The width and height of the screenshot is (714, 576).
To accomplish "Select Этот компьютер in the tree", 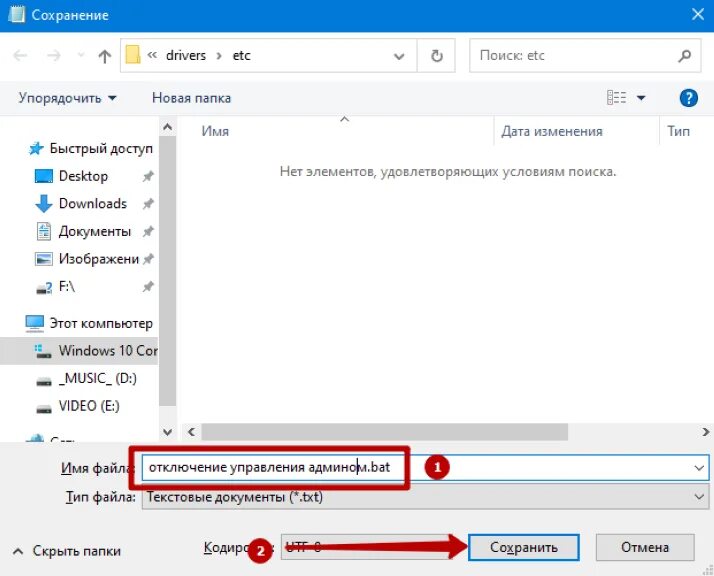I will point(90,323).
